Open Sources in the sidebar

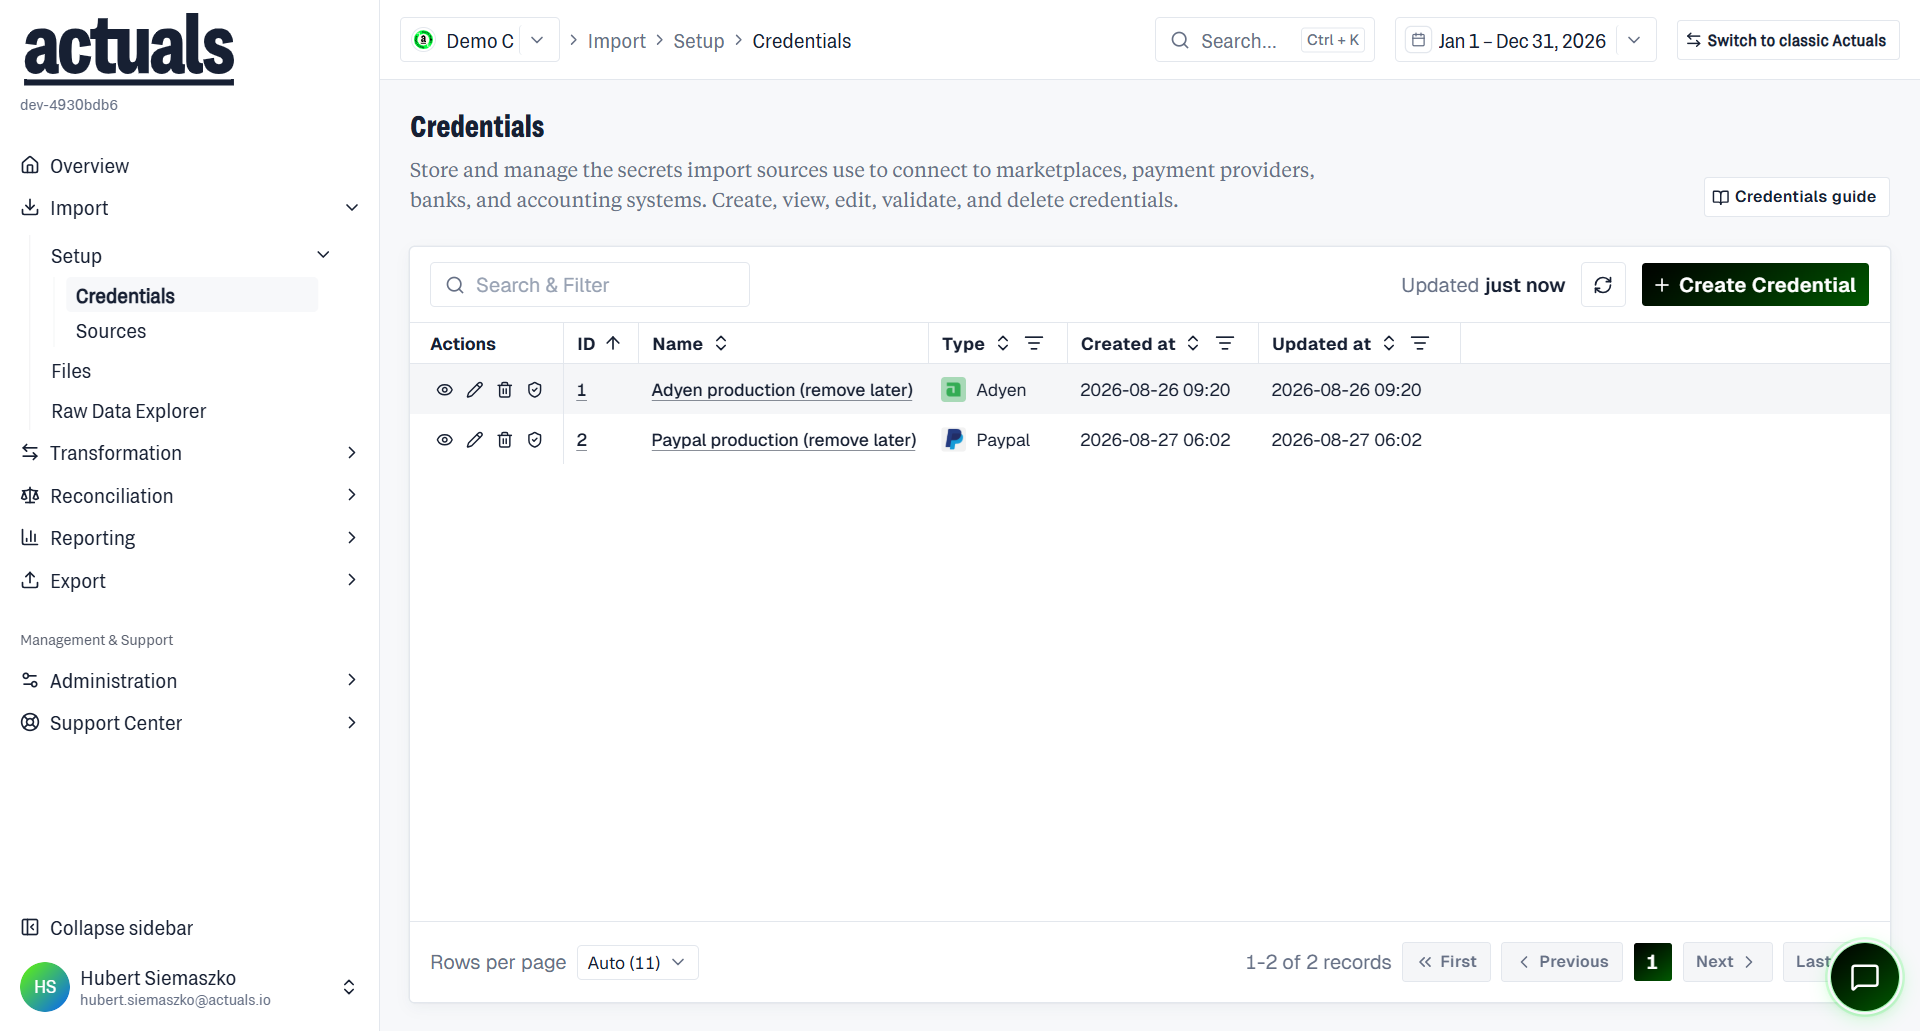[x=111, y=331]
